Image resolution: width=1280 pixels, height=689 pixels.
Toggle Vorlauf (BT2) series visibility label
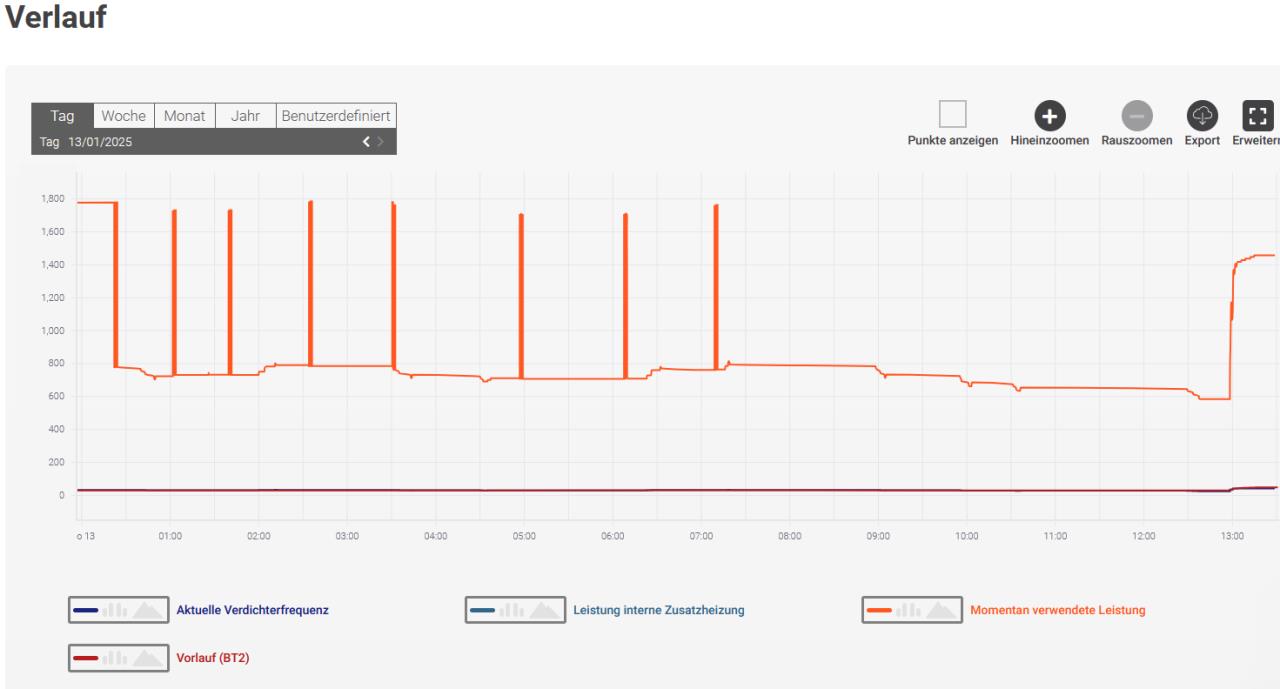213,658
